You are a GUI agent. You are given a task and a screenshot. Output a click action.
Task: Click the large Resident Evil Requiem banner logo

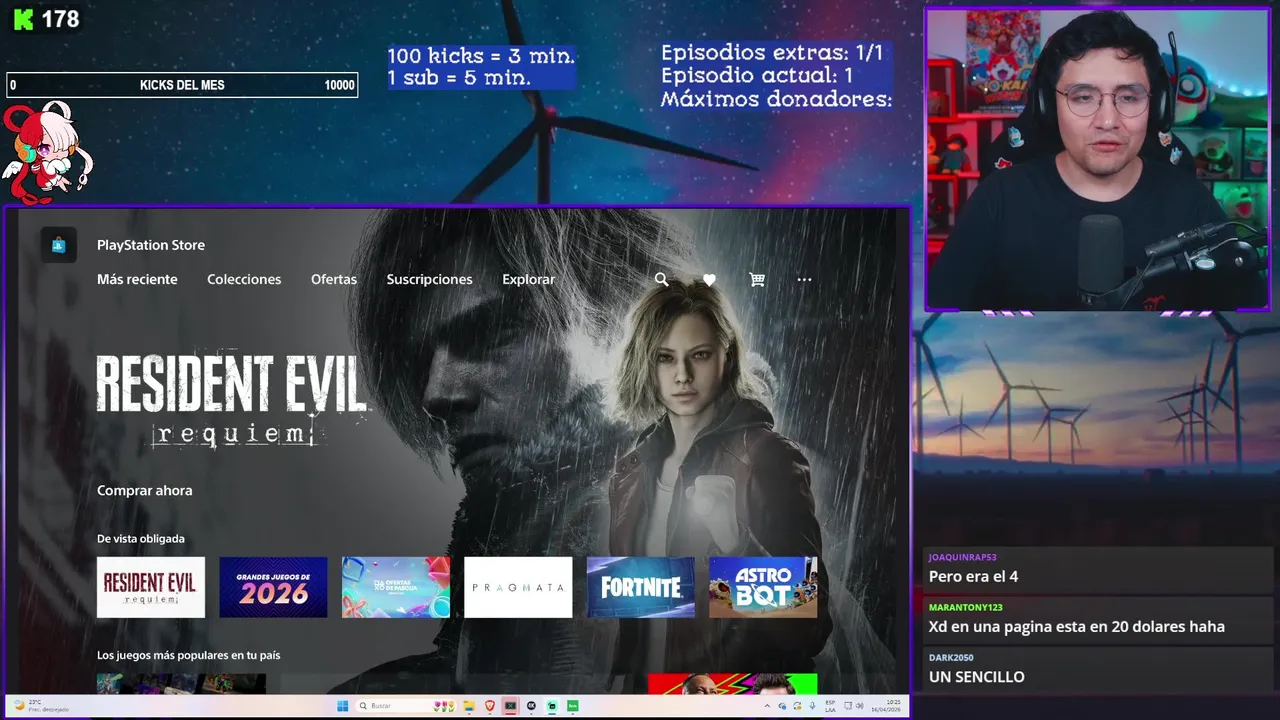point(232,400)
